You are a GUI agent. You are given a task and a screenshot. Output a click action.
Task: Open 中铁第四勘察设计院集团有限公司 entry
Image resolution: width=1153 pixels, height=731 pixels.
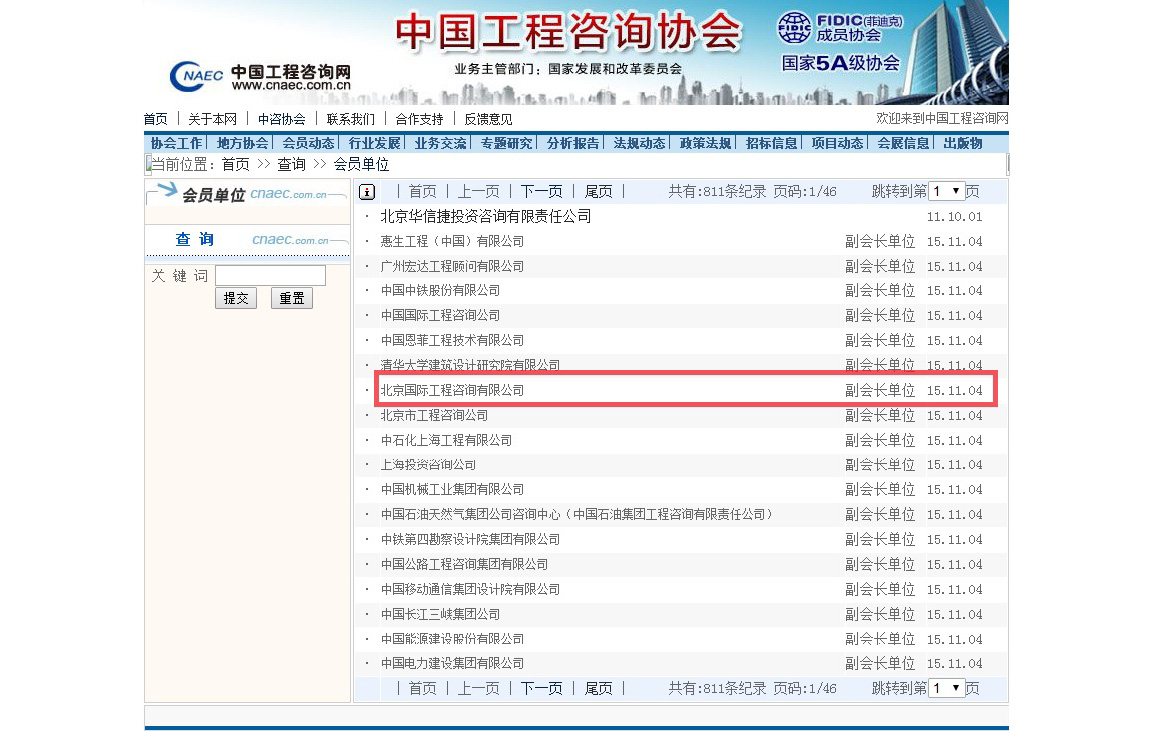click(471, 540)
